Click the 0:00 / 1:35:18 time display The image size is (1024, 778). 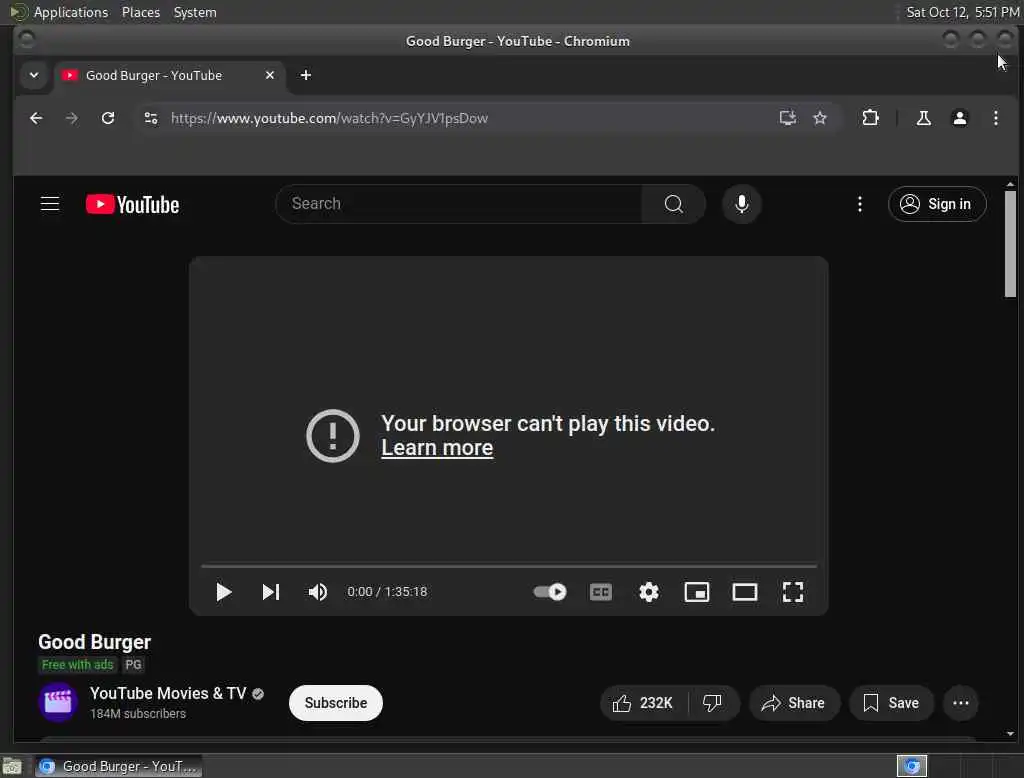click(387, 592)
